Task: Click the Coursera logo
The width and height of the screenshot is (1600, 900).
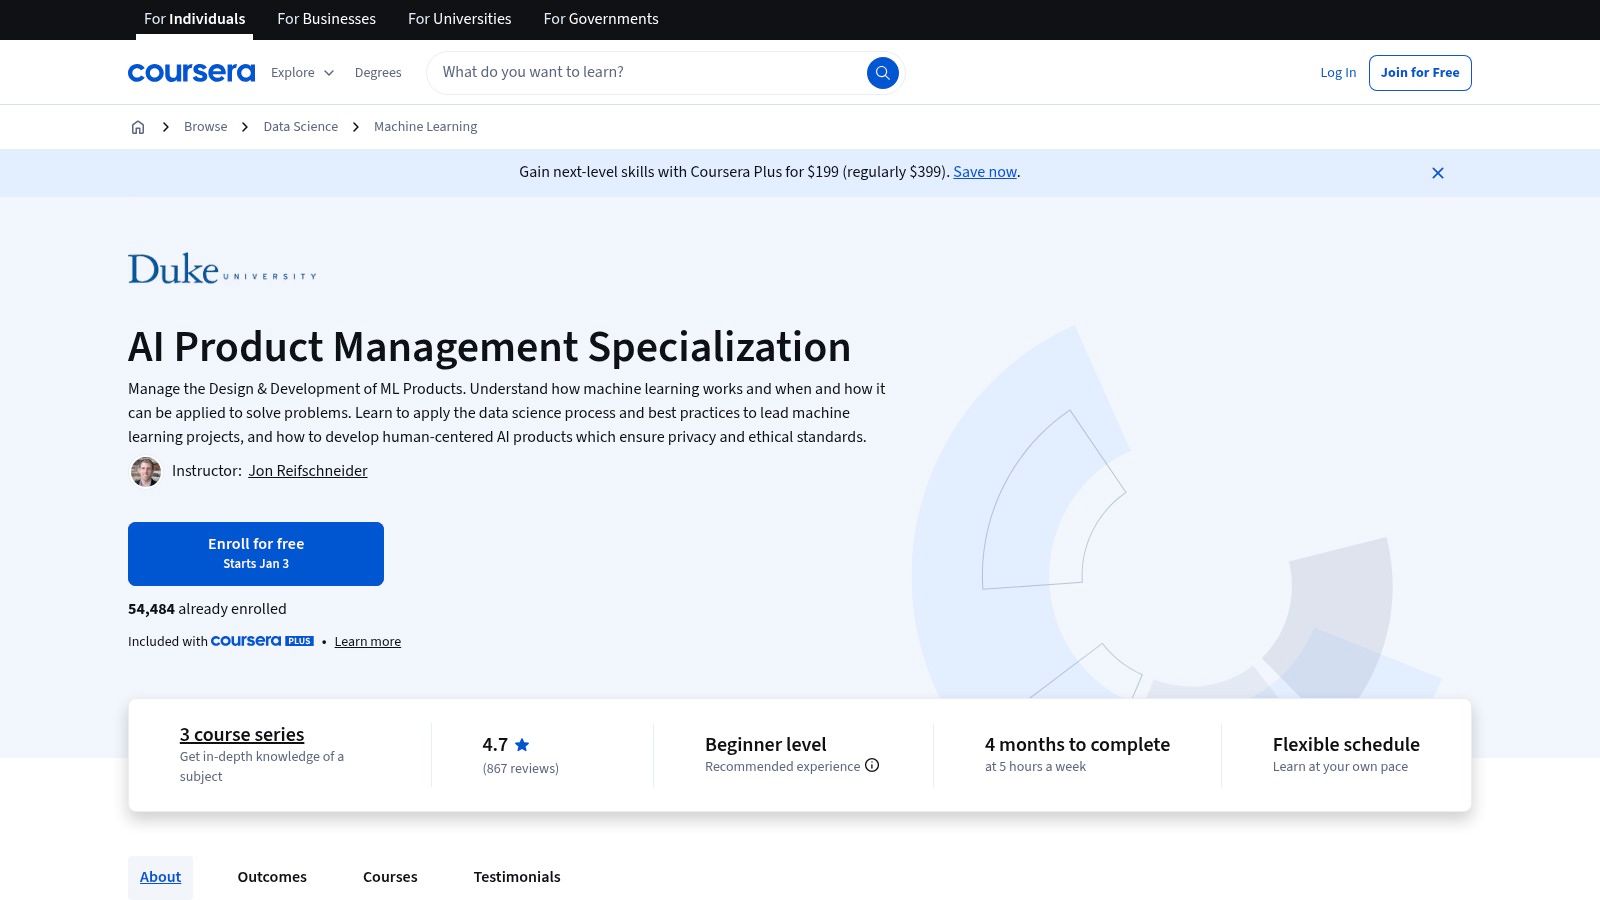Action: pos(191,72)
